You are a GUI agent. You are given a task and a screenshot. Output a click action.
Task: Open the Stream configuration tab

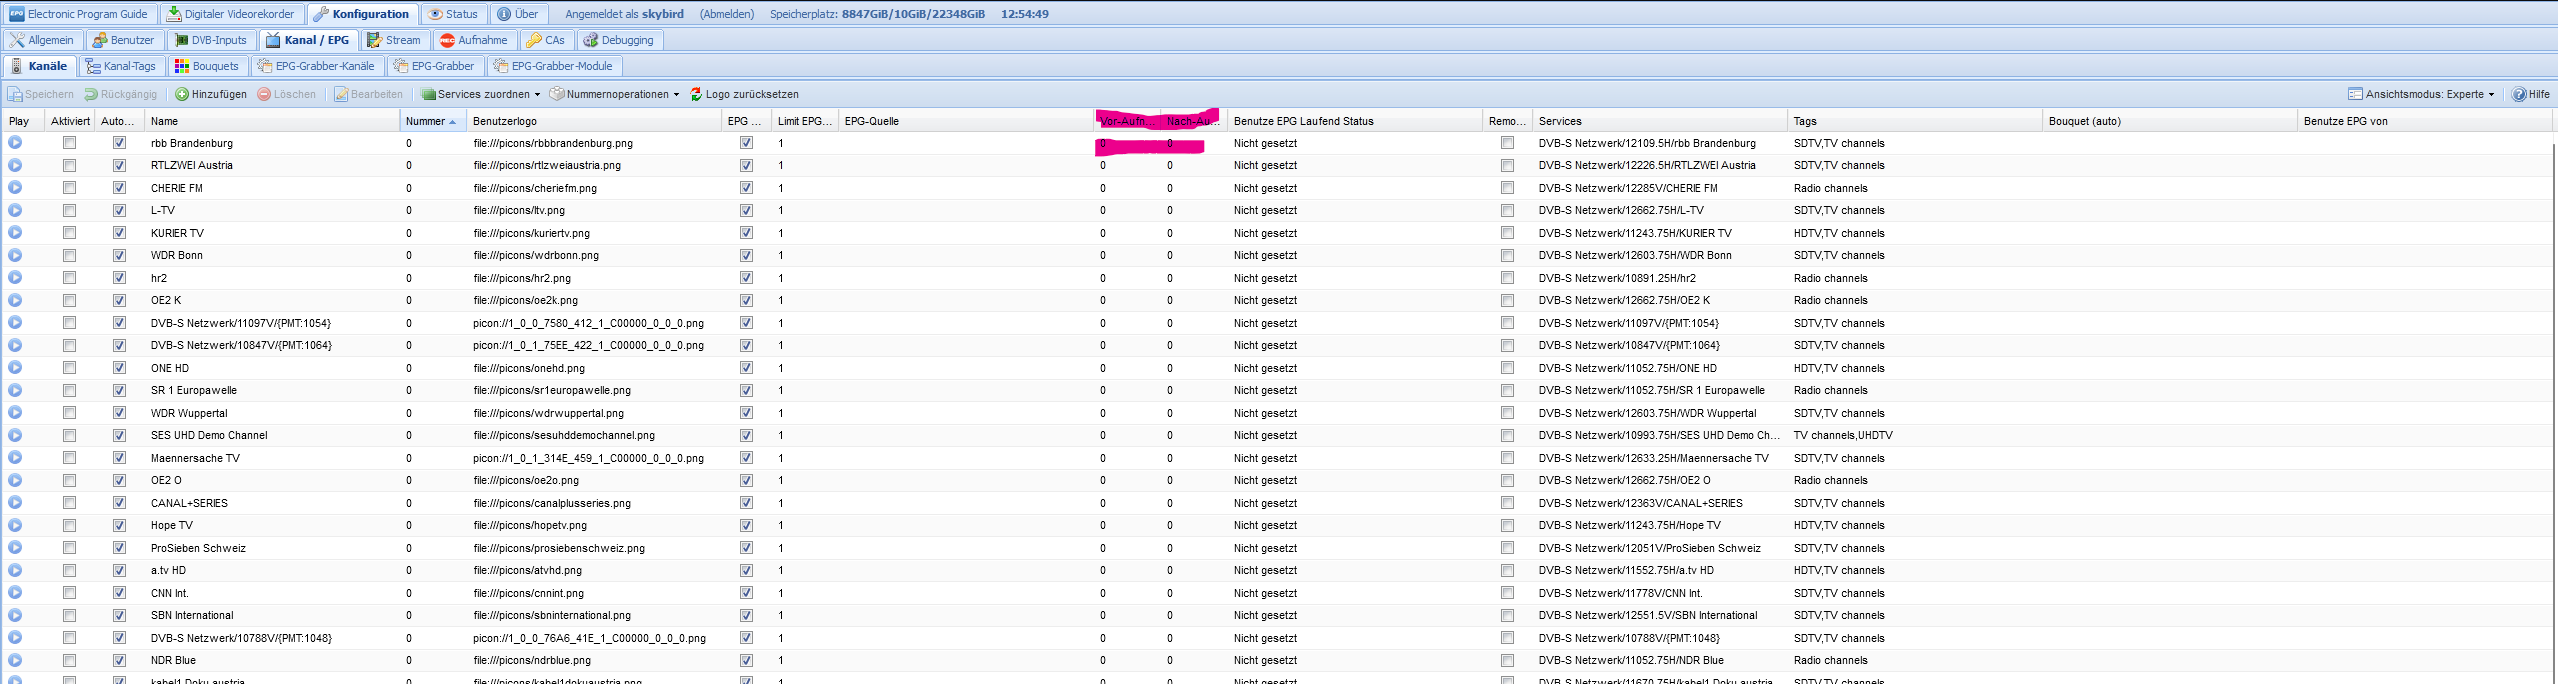394,40
